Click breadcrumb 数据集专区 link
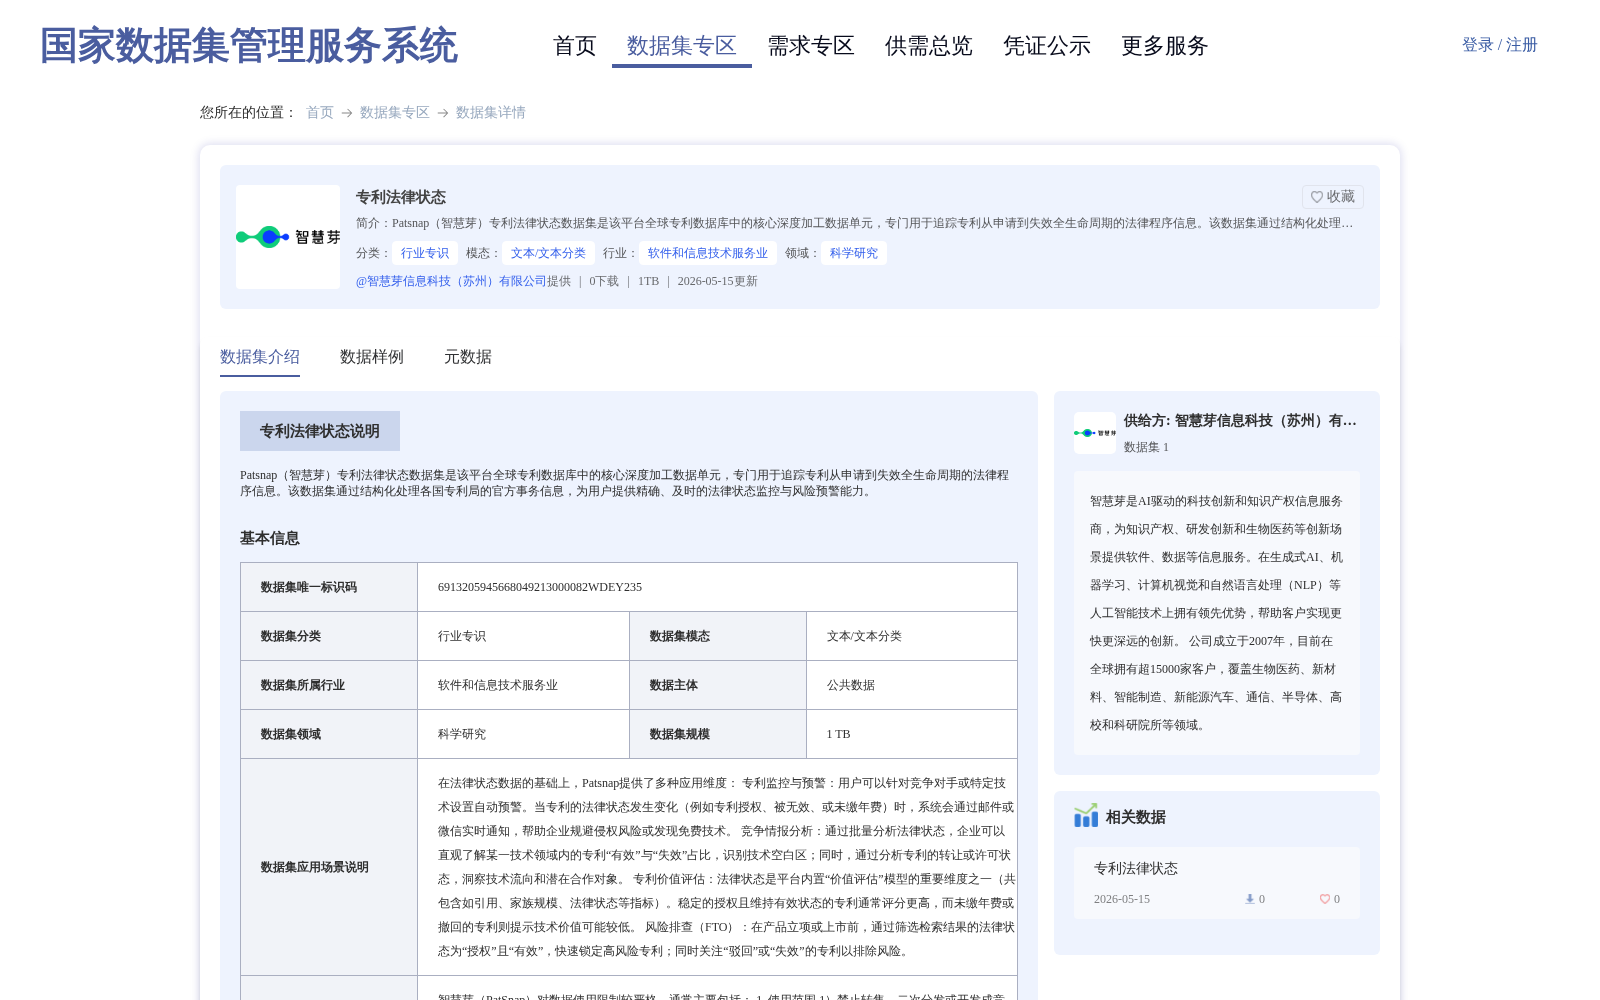Viewport: 1600px width, 1000px height. click(x=395, y=112)
